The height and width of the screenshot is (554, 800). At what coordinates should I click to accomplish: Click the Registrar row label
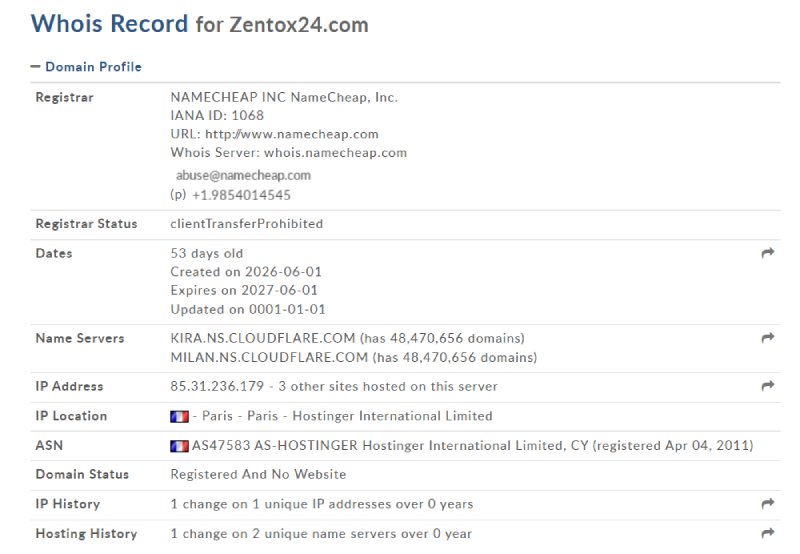click(x=64, y=97)
